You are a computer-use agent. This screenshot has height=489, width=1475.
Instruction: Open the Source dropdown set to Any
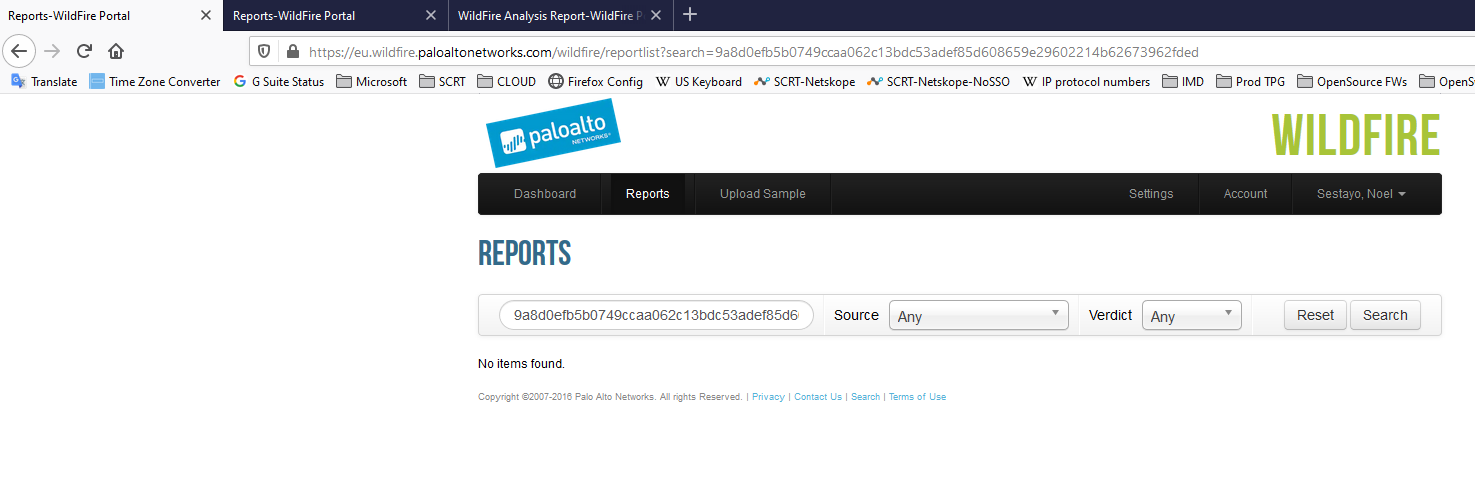(978, 315)
